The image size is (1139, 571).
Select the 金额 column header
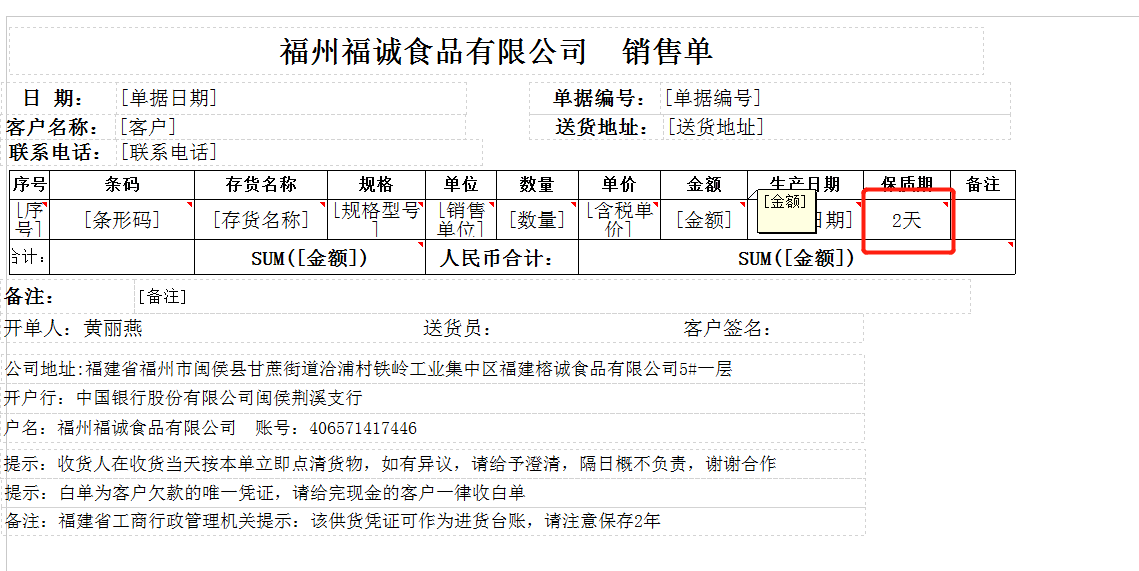(x=704, y=185)
